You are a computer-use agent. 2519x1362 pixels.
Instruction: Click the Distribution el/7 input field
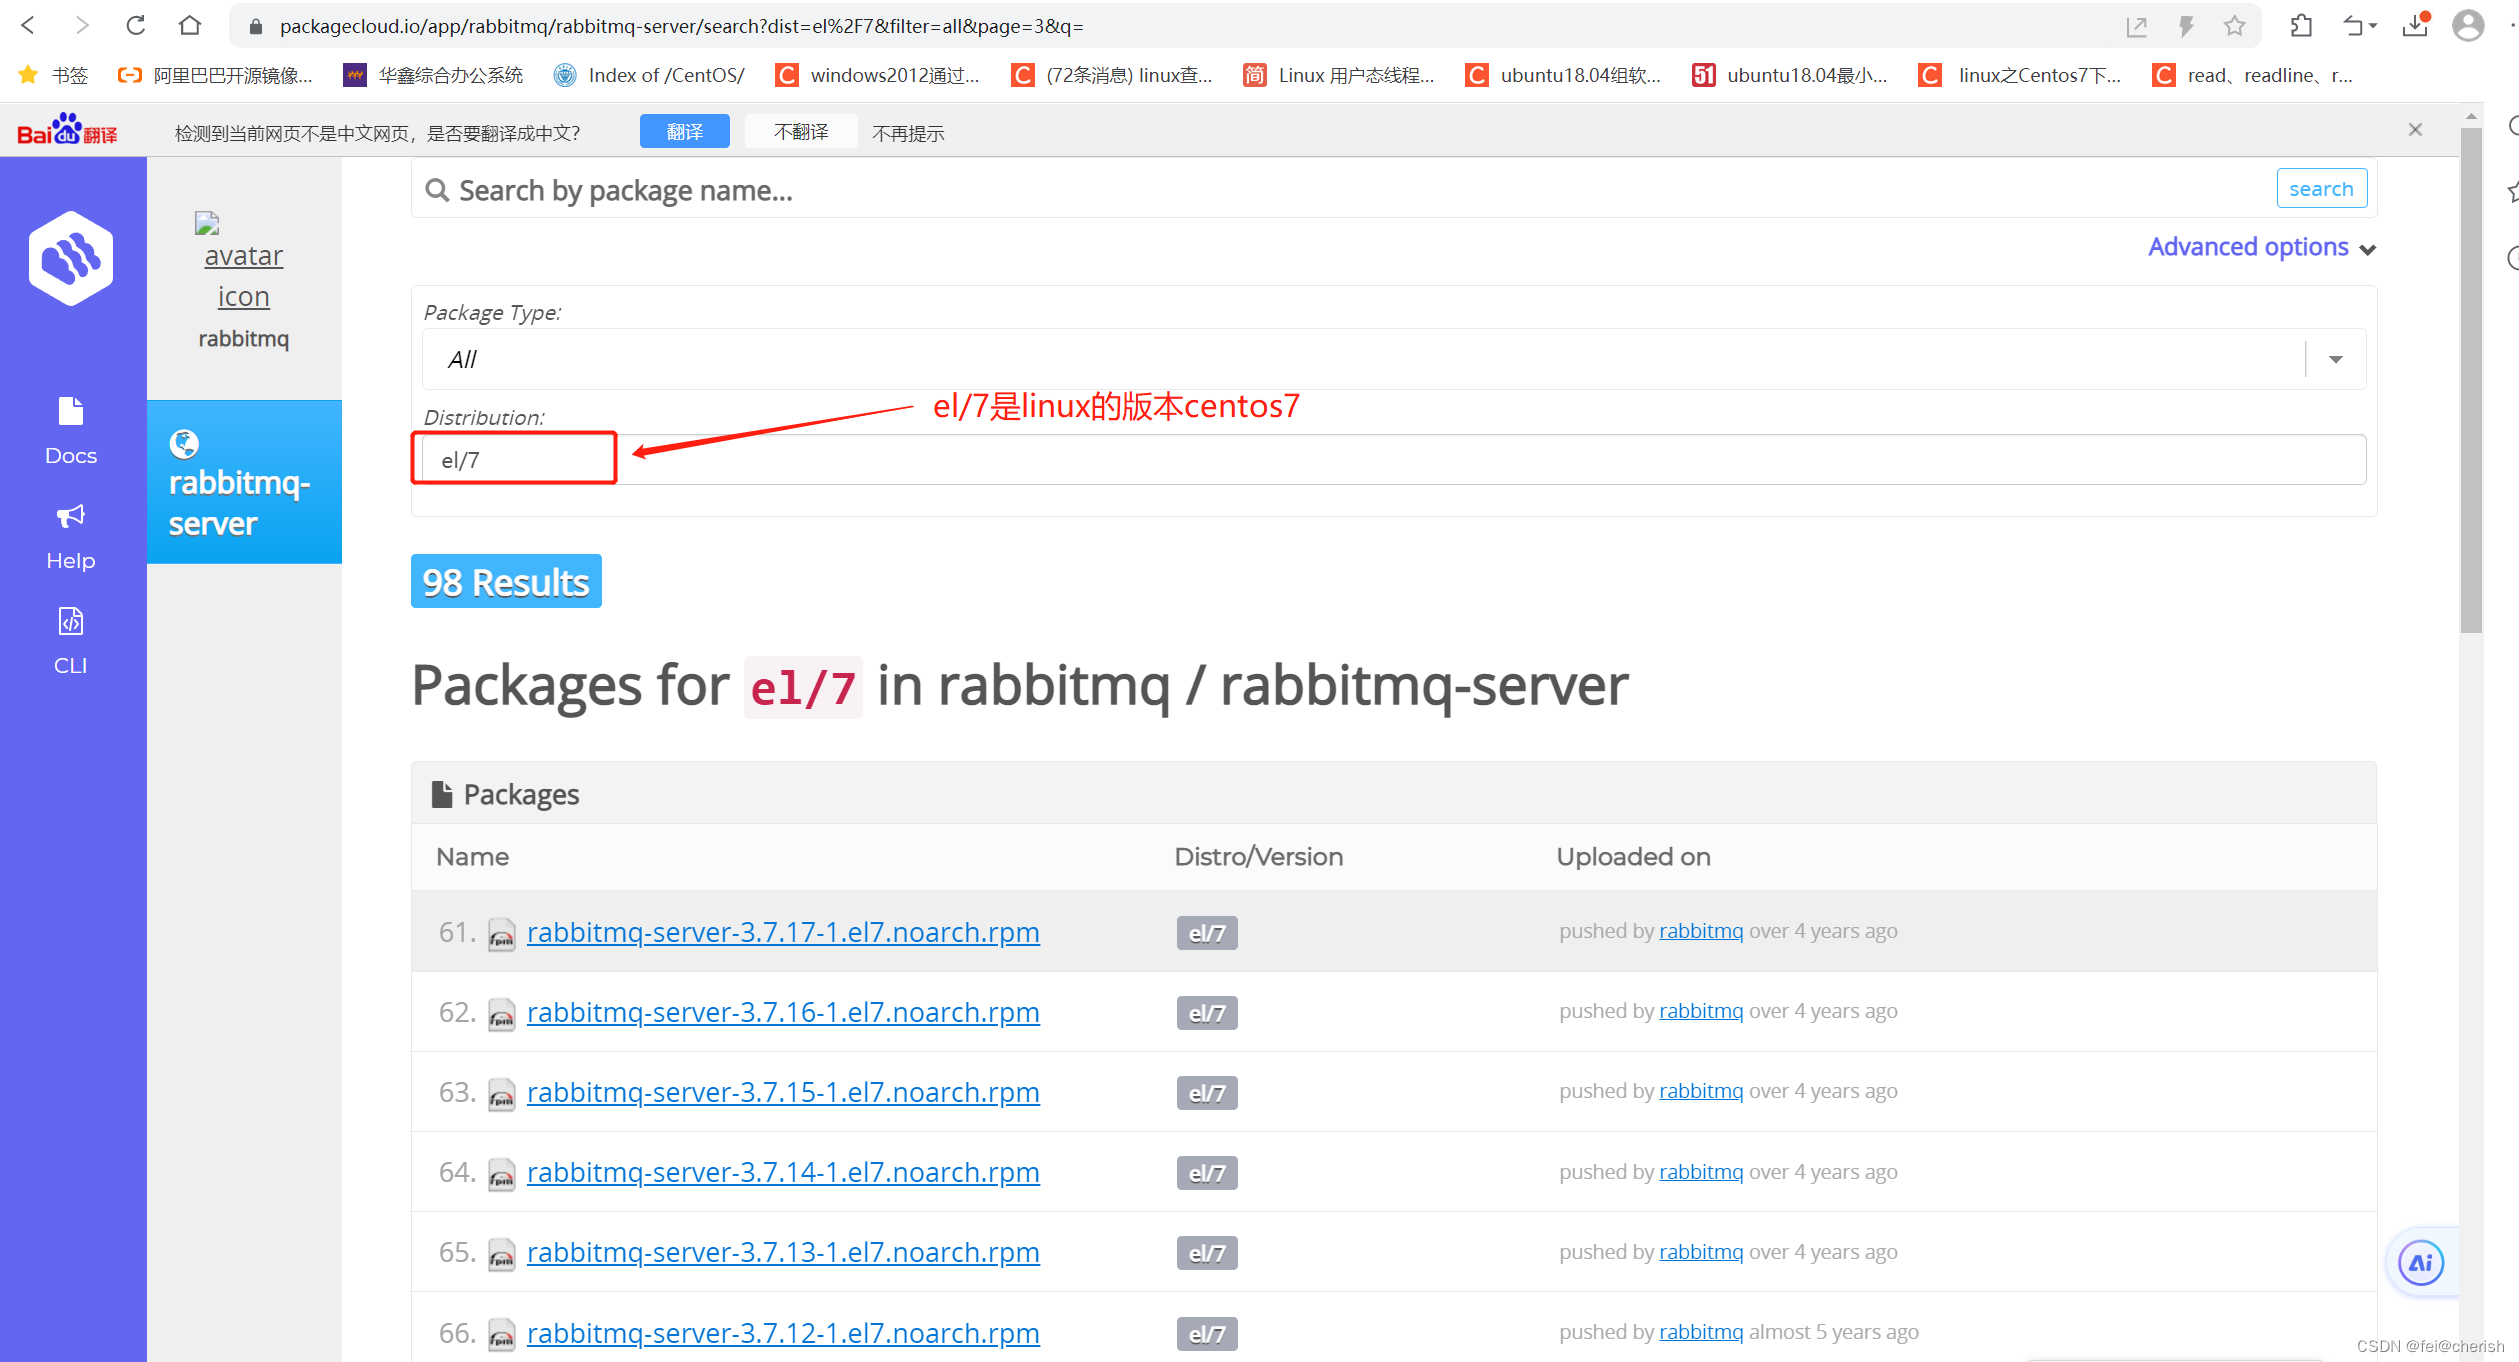(1393, 459)
